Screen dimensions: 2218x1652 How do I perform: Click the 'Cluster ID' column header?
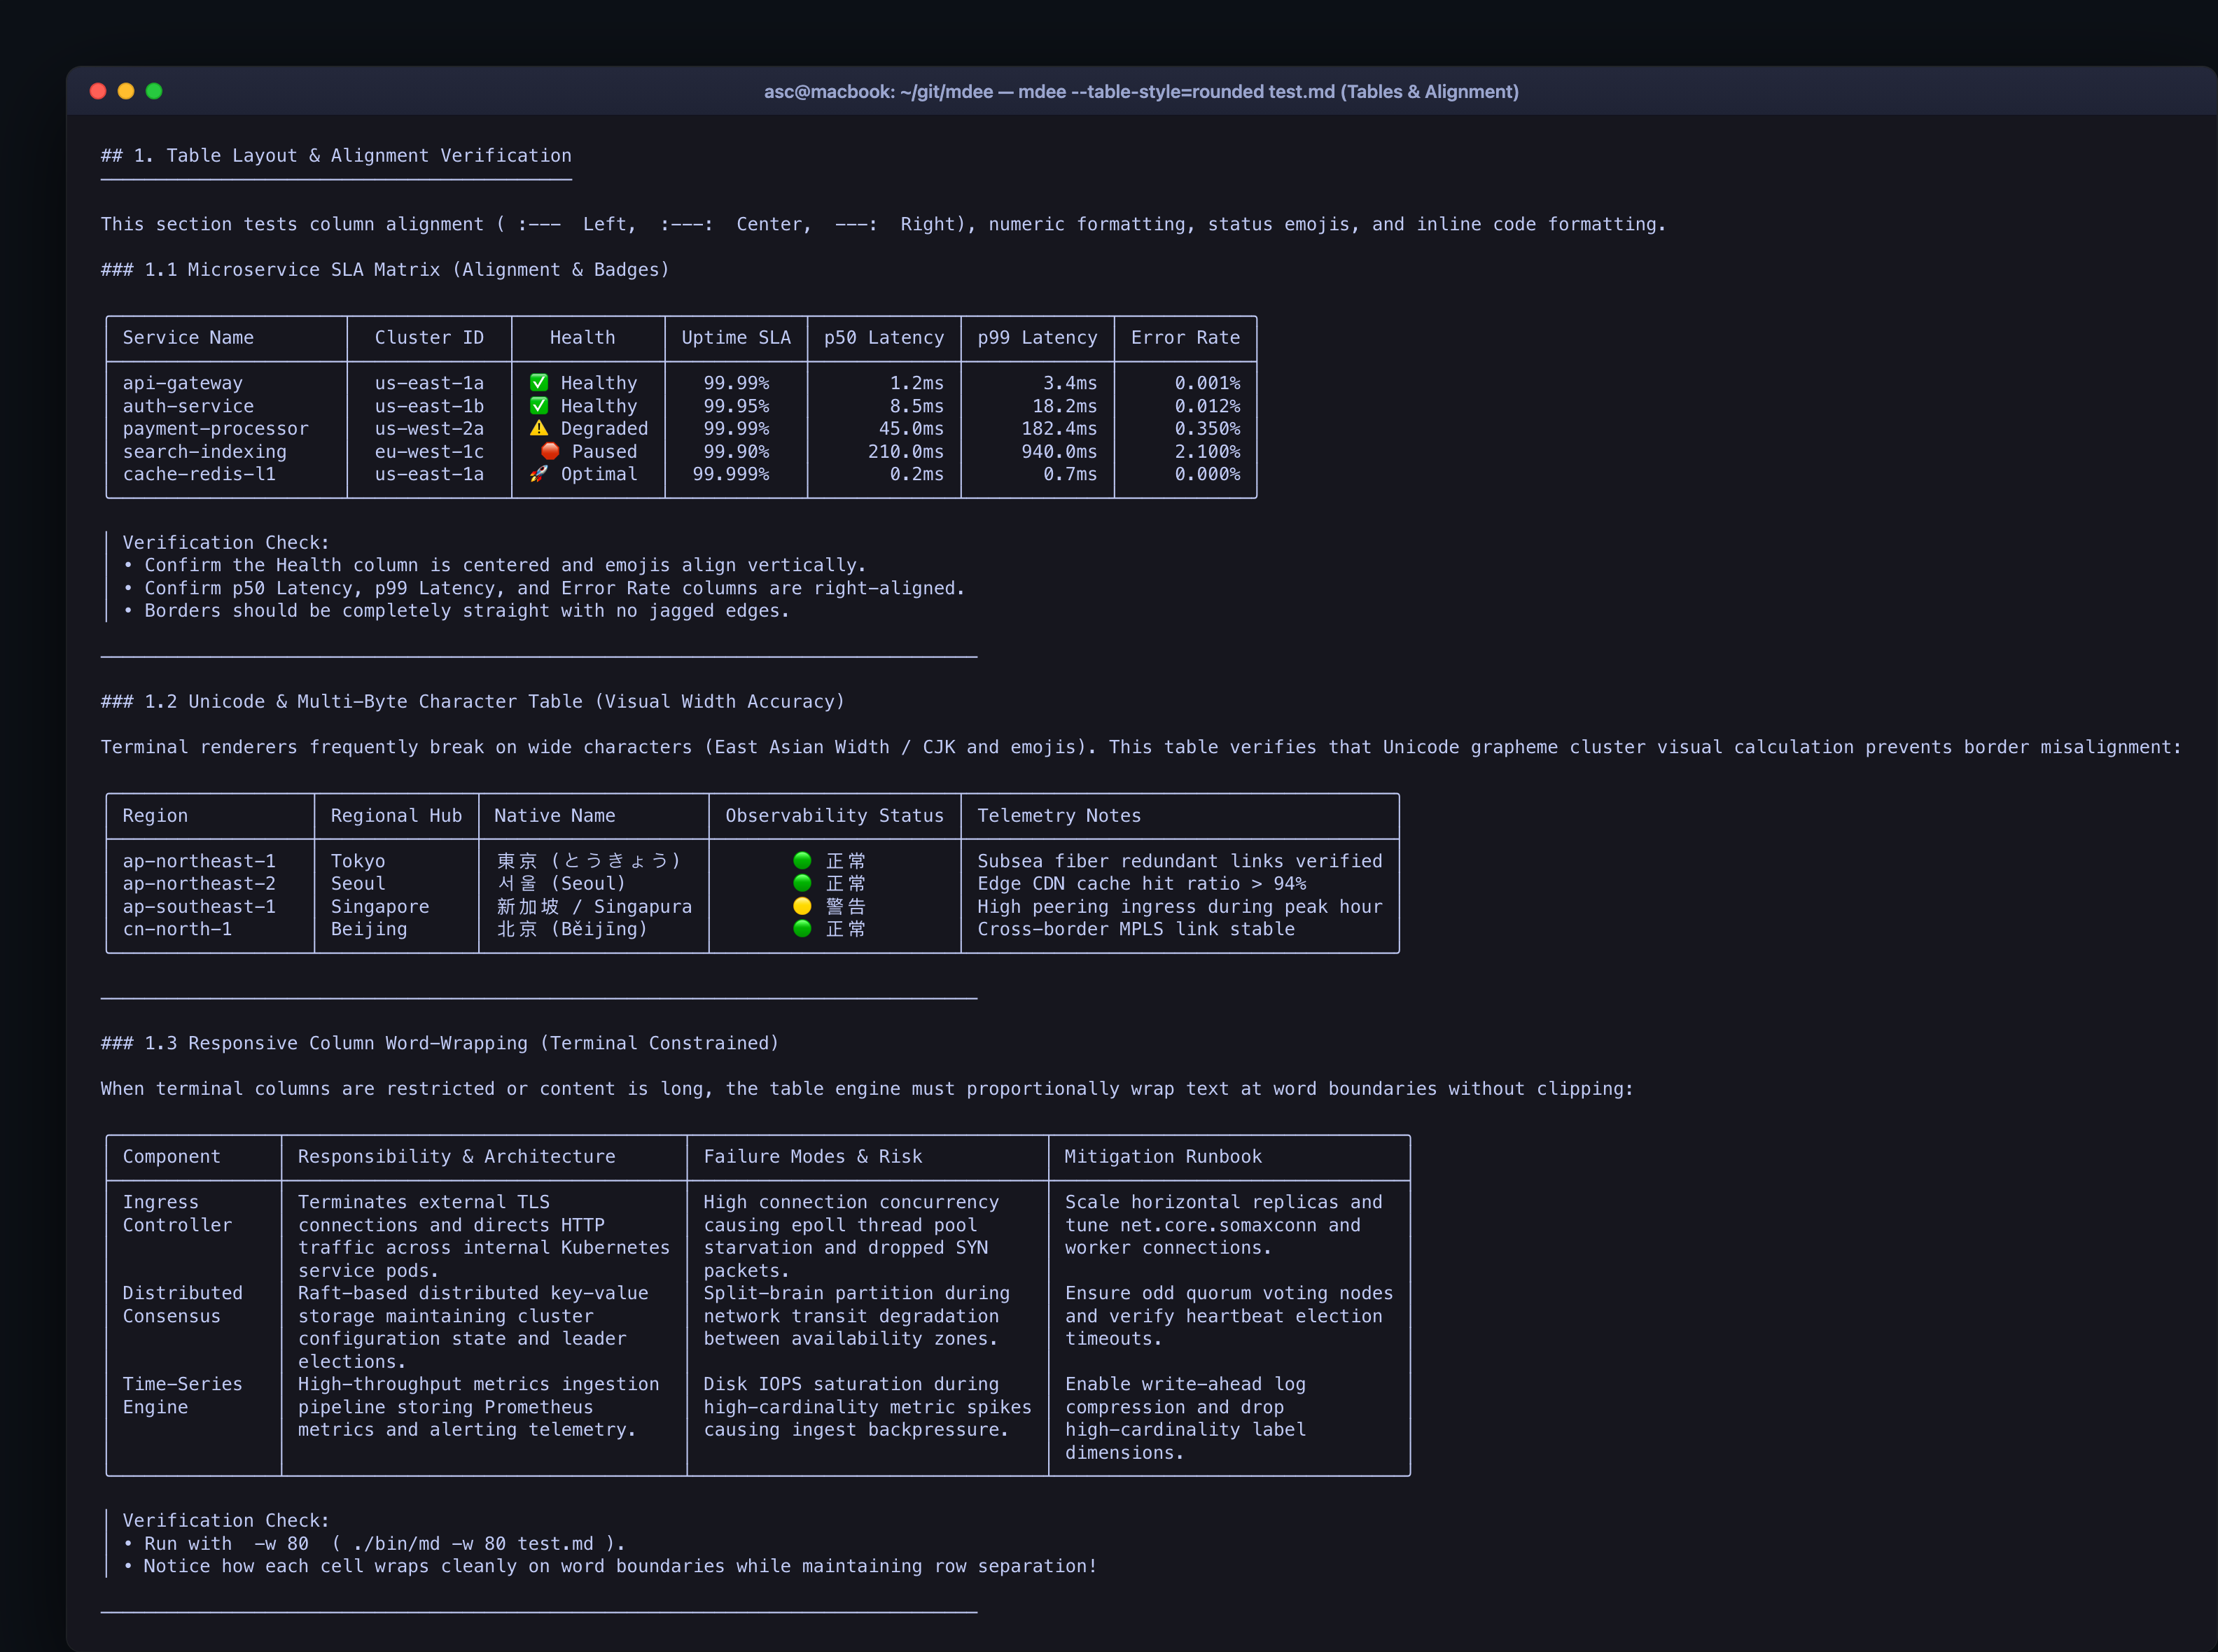429,338
